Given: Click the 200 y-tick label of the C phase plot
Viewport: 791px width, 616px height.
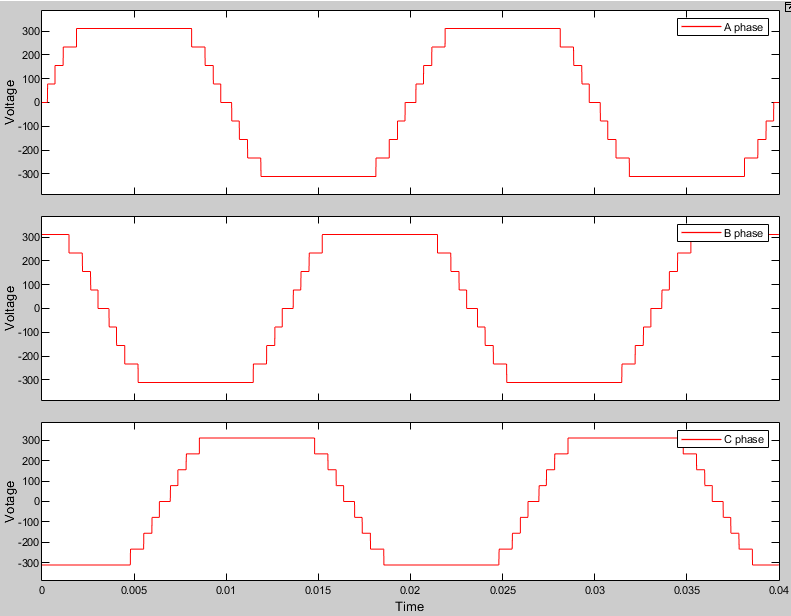Looking at the screenshot, I should click(31, 461).
